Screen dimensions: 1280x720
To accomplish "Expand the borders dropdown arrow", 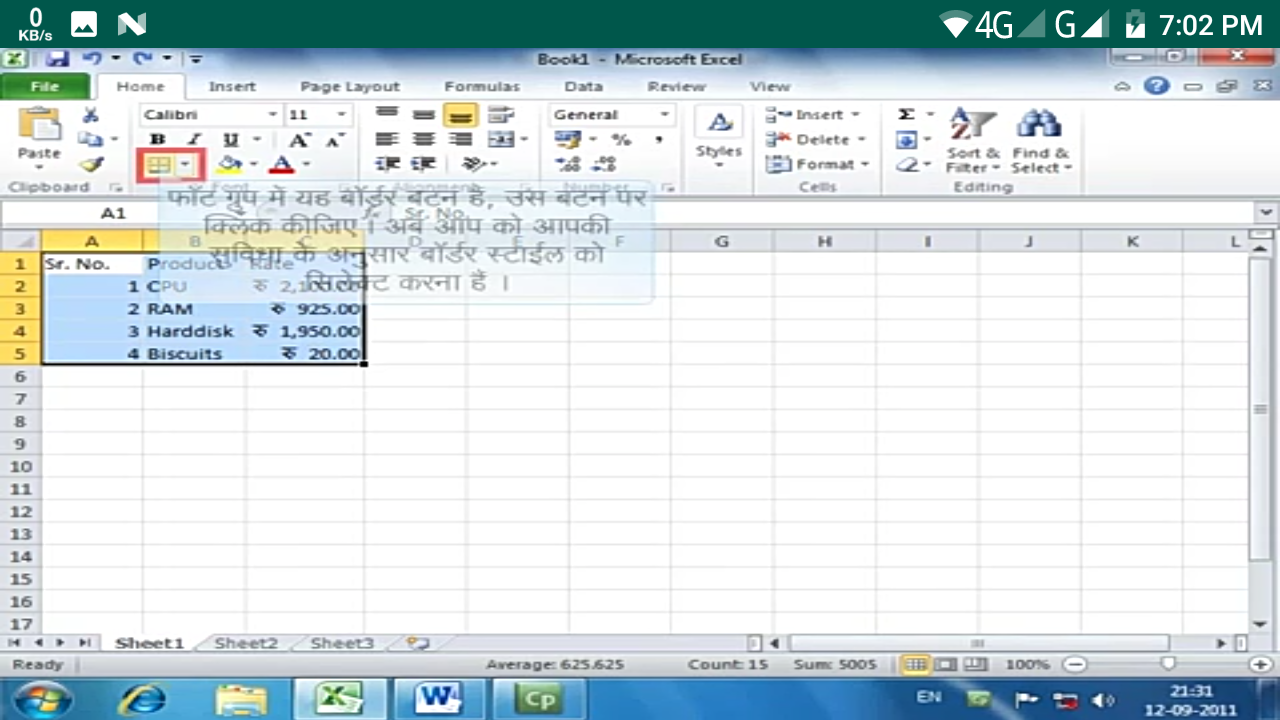I will tap(186, 165).
